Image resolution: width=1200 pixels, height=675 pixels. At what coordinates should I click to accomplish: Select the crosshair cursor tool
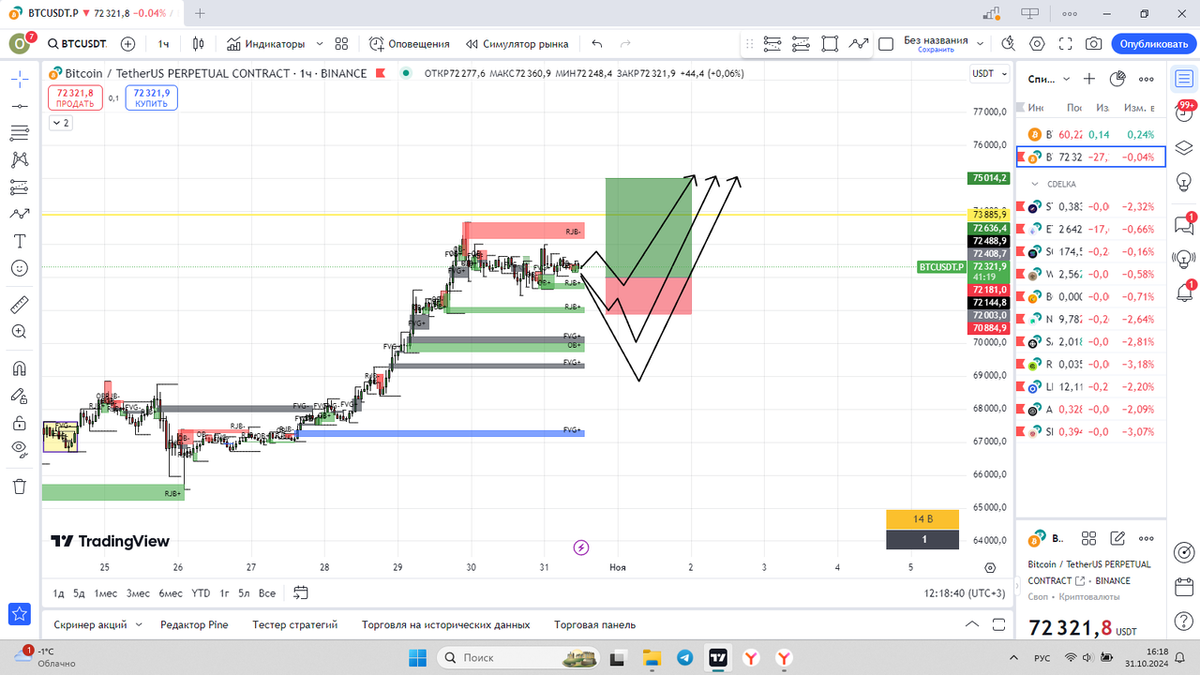19,78
